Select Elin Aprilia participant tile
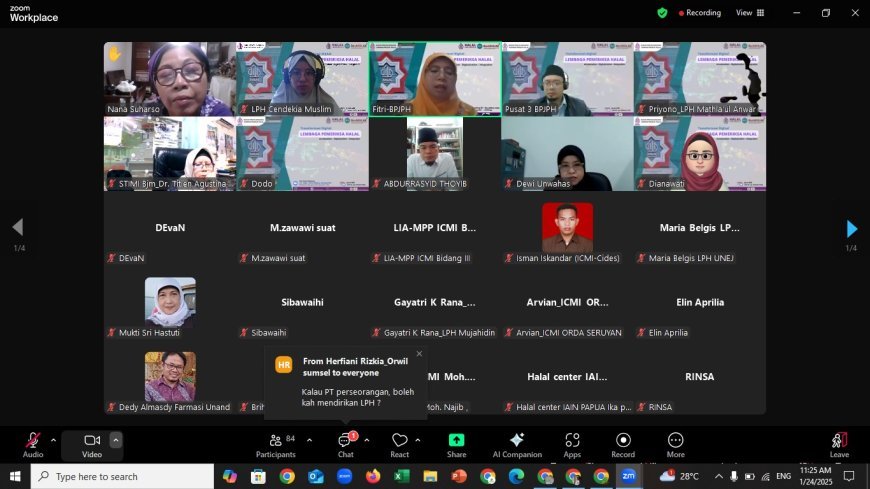Screen dimensions: 870x489 (700, 303)
